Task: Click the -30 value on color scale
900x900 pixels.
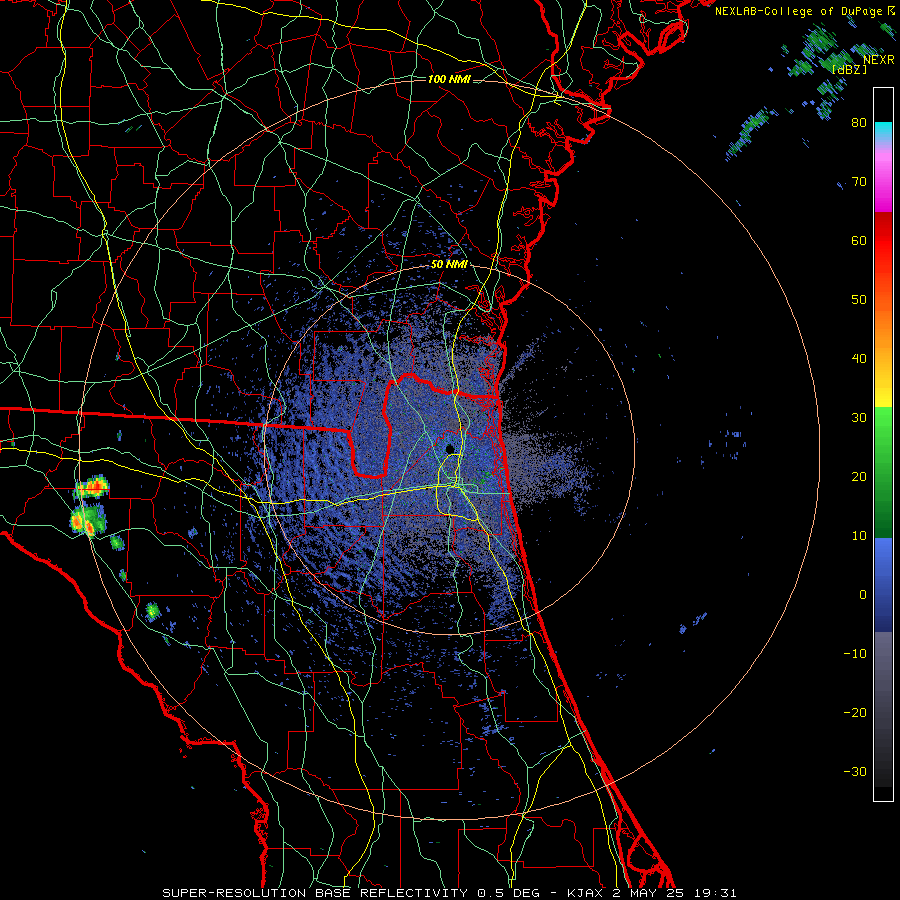Action: point(855,771)
